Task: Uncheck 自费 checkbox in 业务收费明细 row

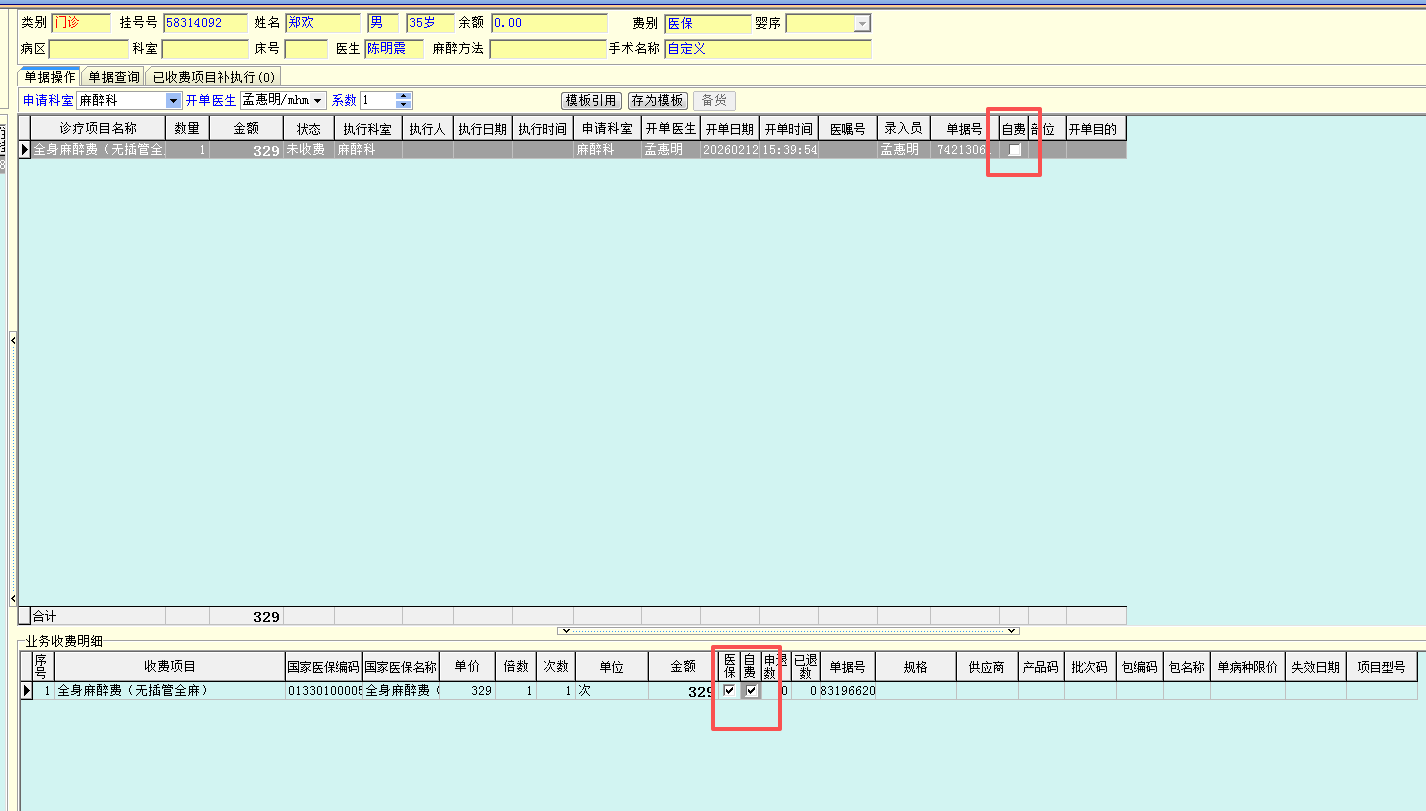Action: click(751, 691)
